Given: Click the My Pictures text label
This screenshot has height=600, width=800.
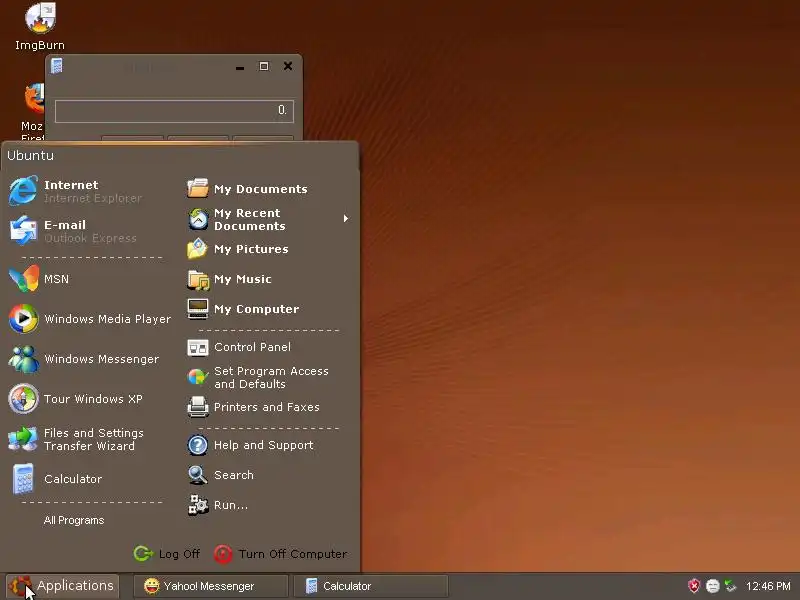Looking at the screenshot, I should pos(251,249).
